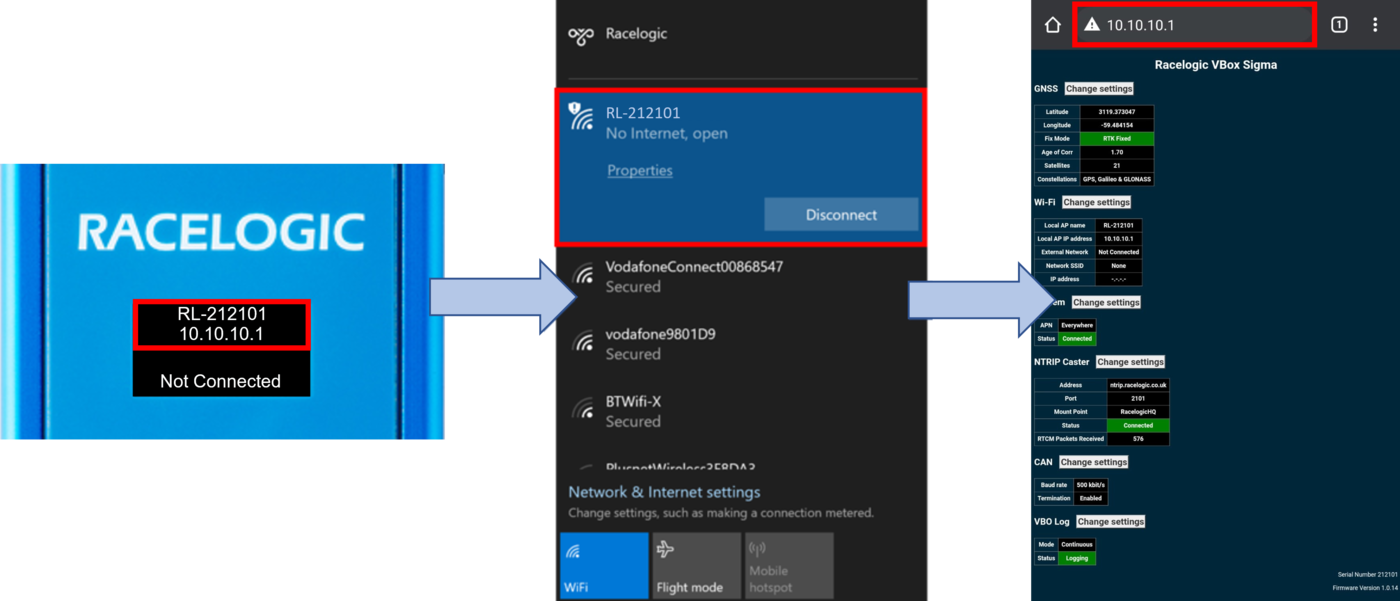The image size is (1400, 601).
Task: Click the Racelogic label atop the network list
Action: point(636,34)
